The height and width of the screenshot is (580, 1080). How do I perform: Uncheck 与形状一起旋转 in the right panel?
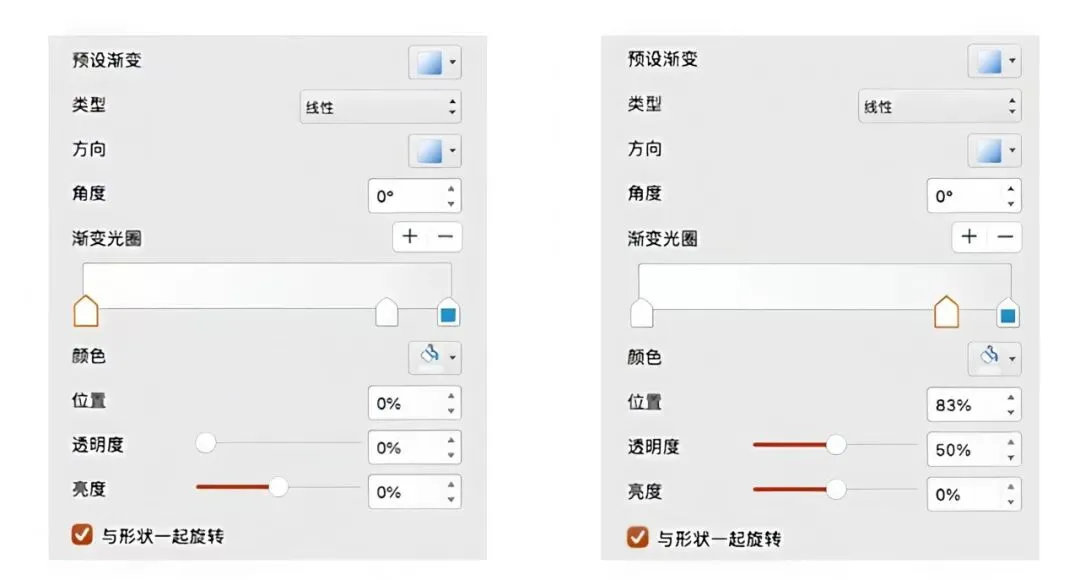pyautogui.click(x=636, y=538)
